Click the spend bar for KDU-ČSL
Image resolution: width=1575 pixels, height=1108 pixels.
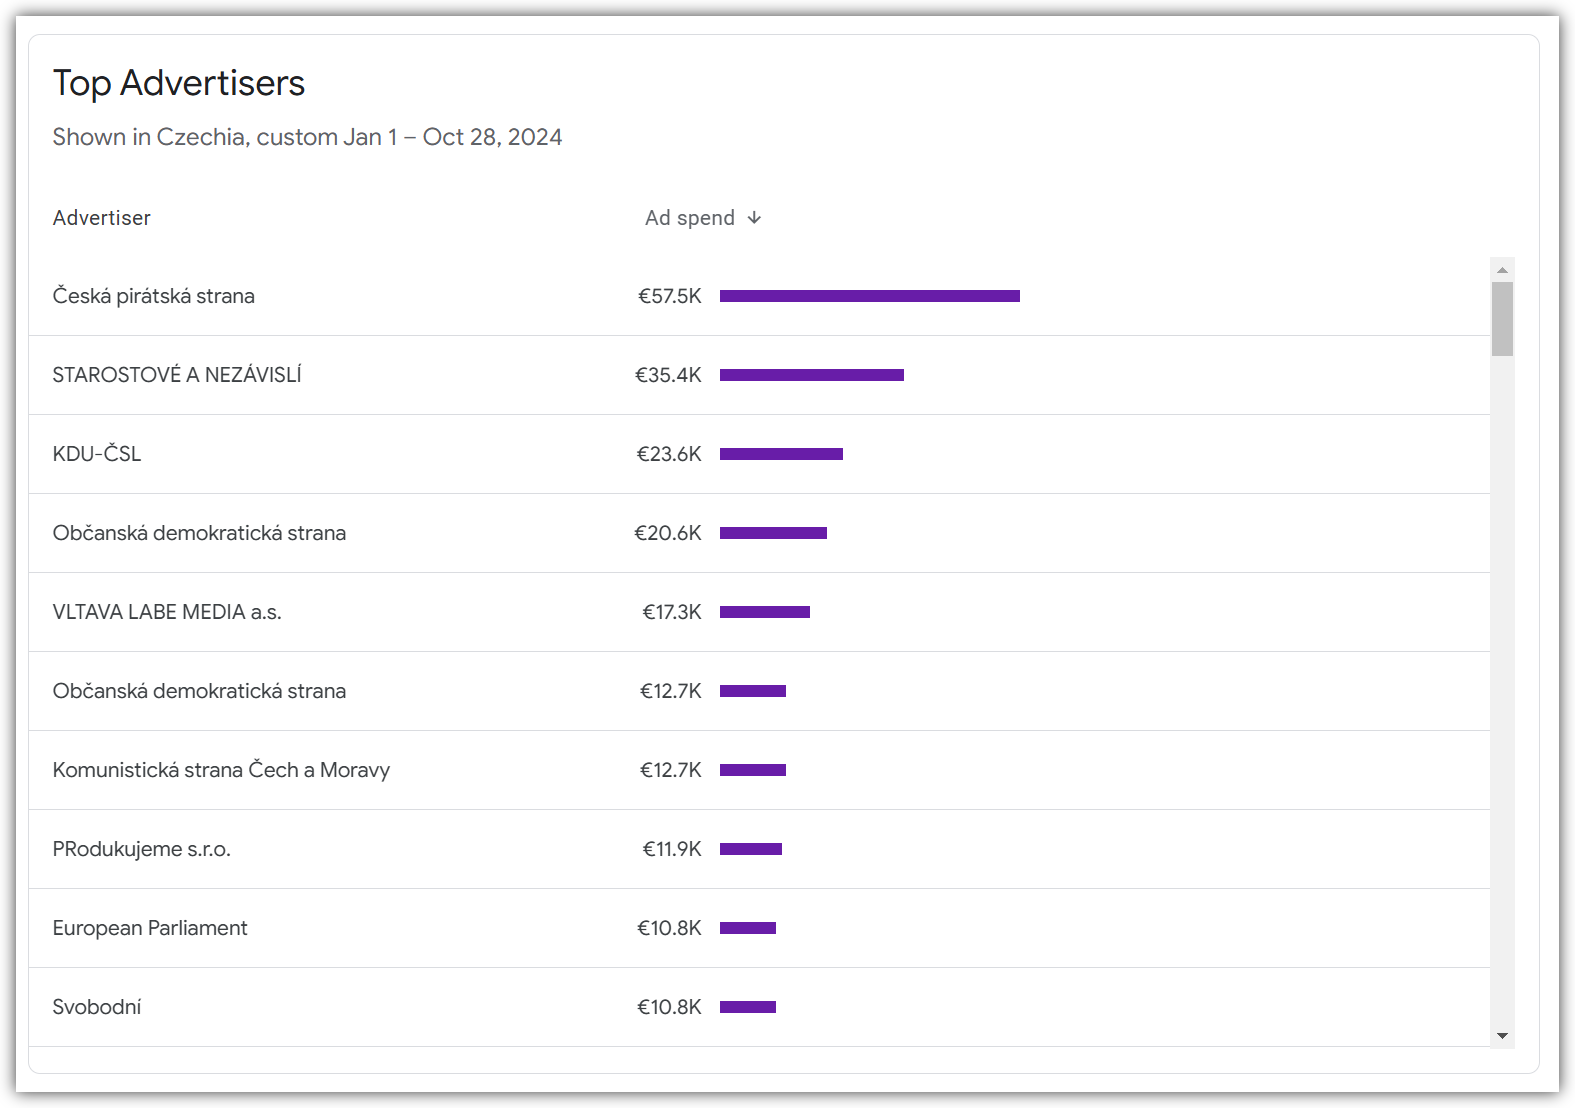tap(781, 454)
